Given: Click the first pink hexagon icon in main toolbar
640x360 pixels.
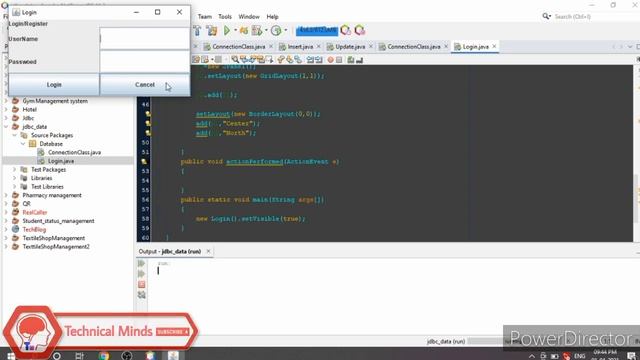Looking at the screenshot, I should [x=346, y=30].
